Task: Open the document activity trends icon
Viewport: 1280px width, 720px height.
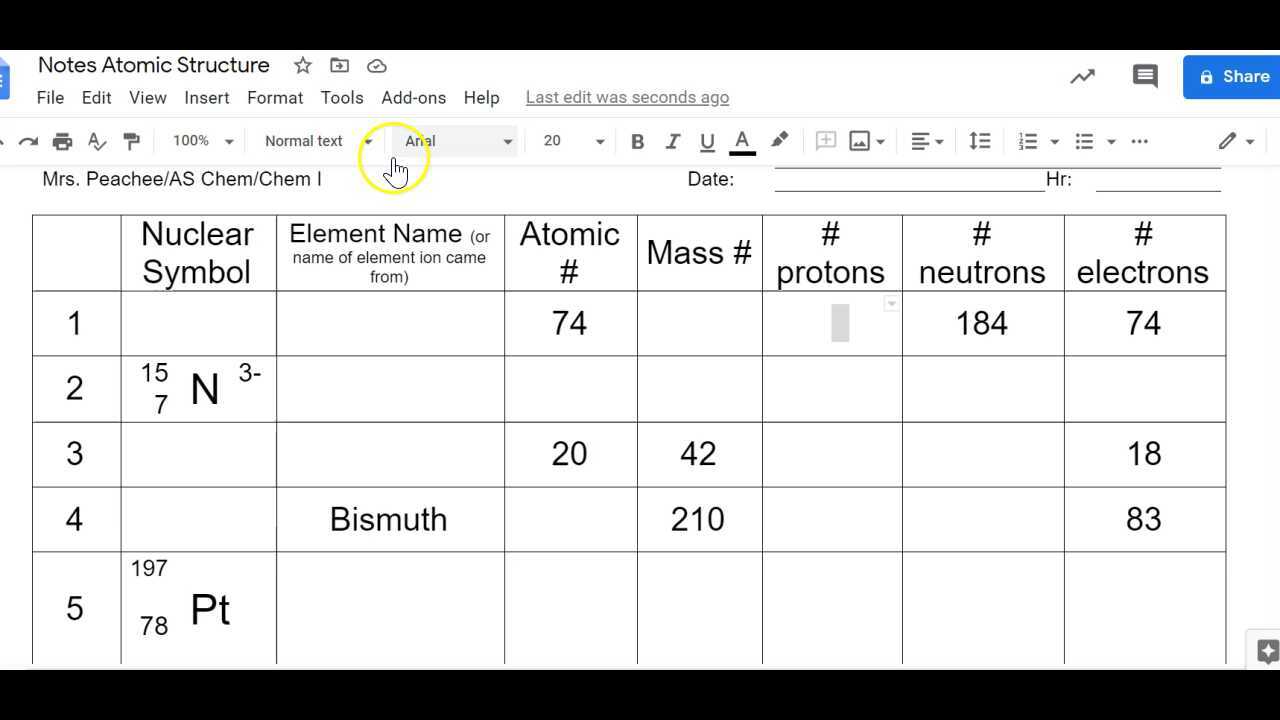Action: point(1081,76)
